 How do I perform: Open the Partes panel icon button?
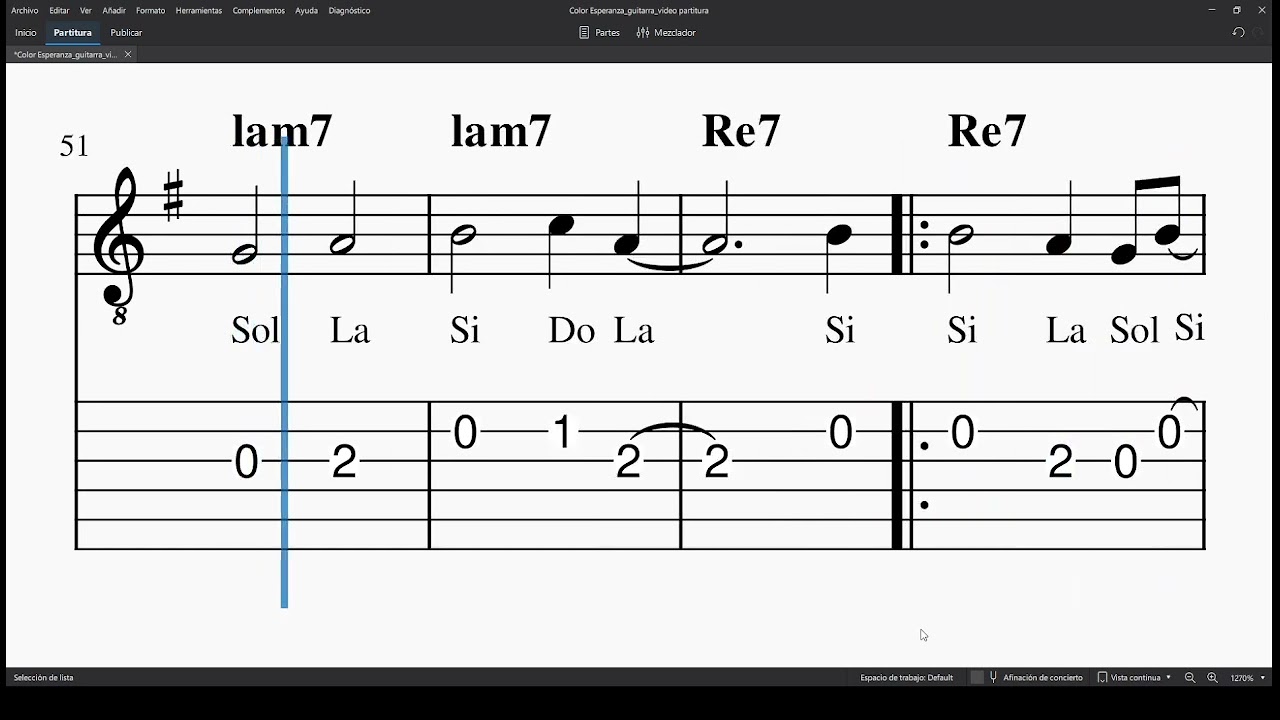click(x=599, y=32)
